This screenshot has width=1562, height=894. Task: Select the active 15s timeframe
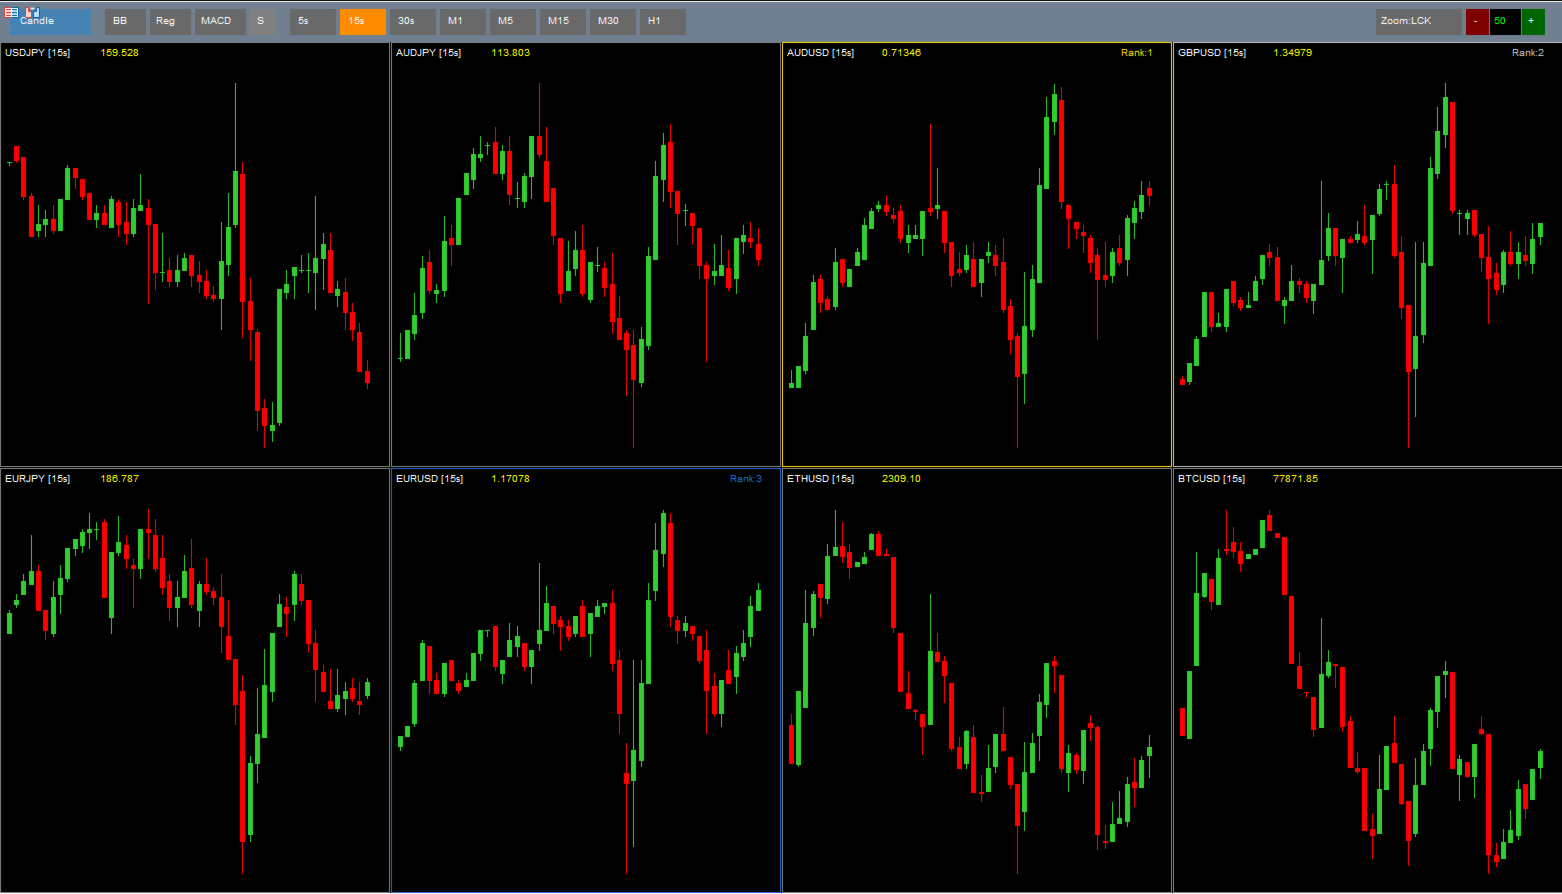363,22
